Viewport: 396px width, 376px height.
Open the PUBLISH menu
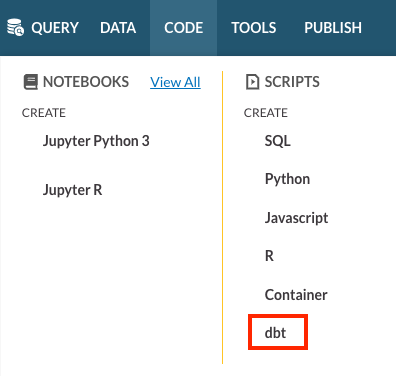(x=333, y=28)
